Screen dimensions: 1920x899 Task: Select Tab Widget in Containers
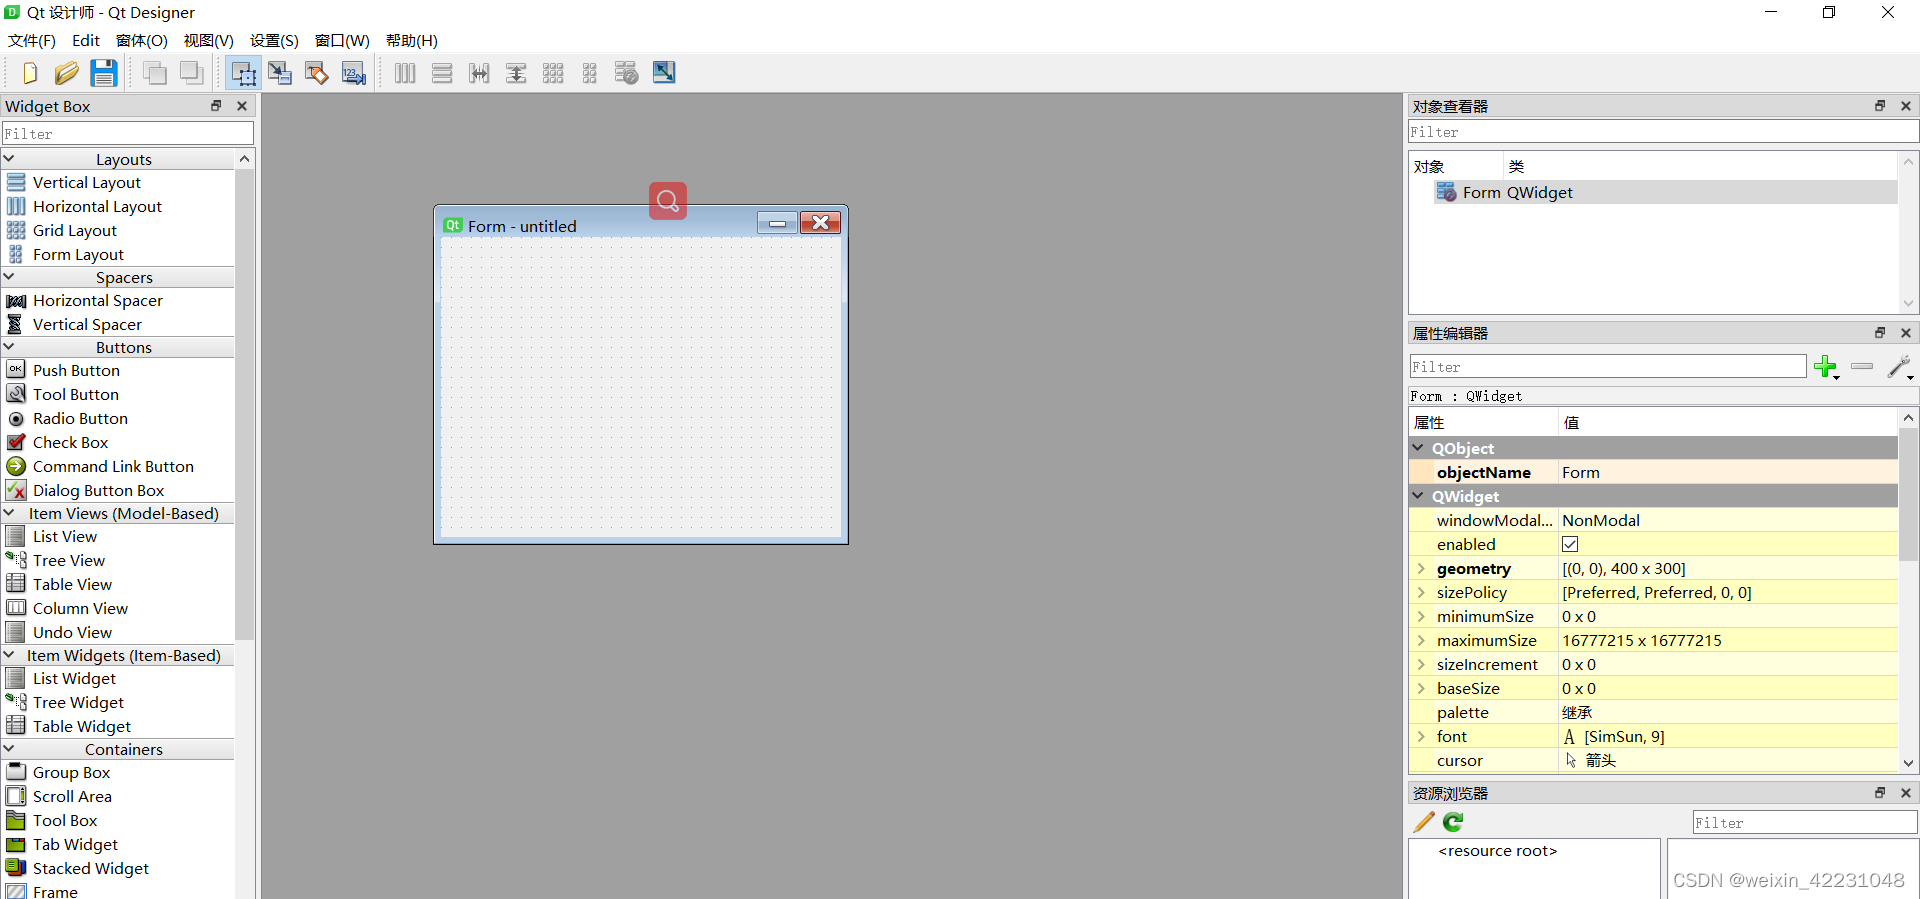point(75,844)
